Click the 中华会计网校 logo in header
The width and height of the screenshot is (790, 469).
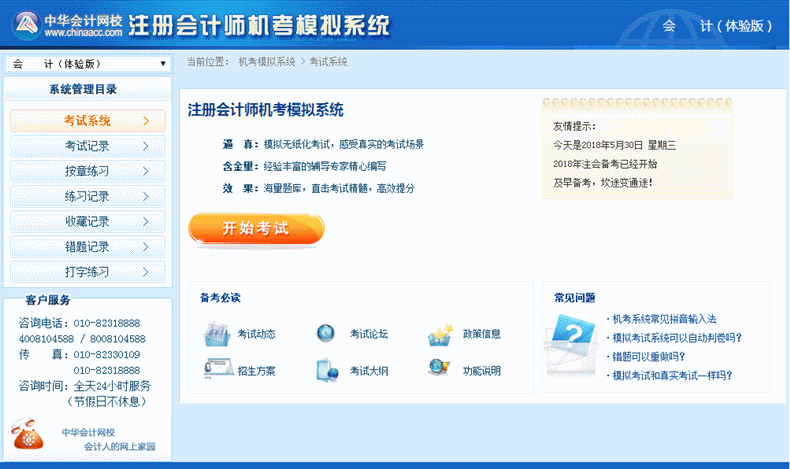(x=70, y=24)
